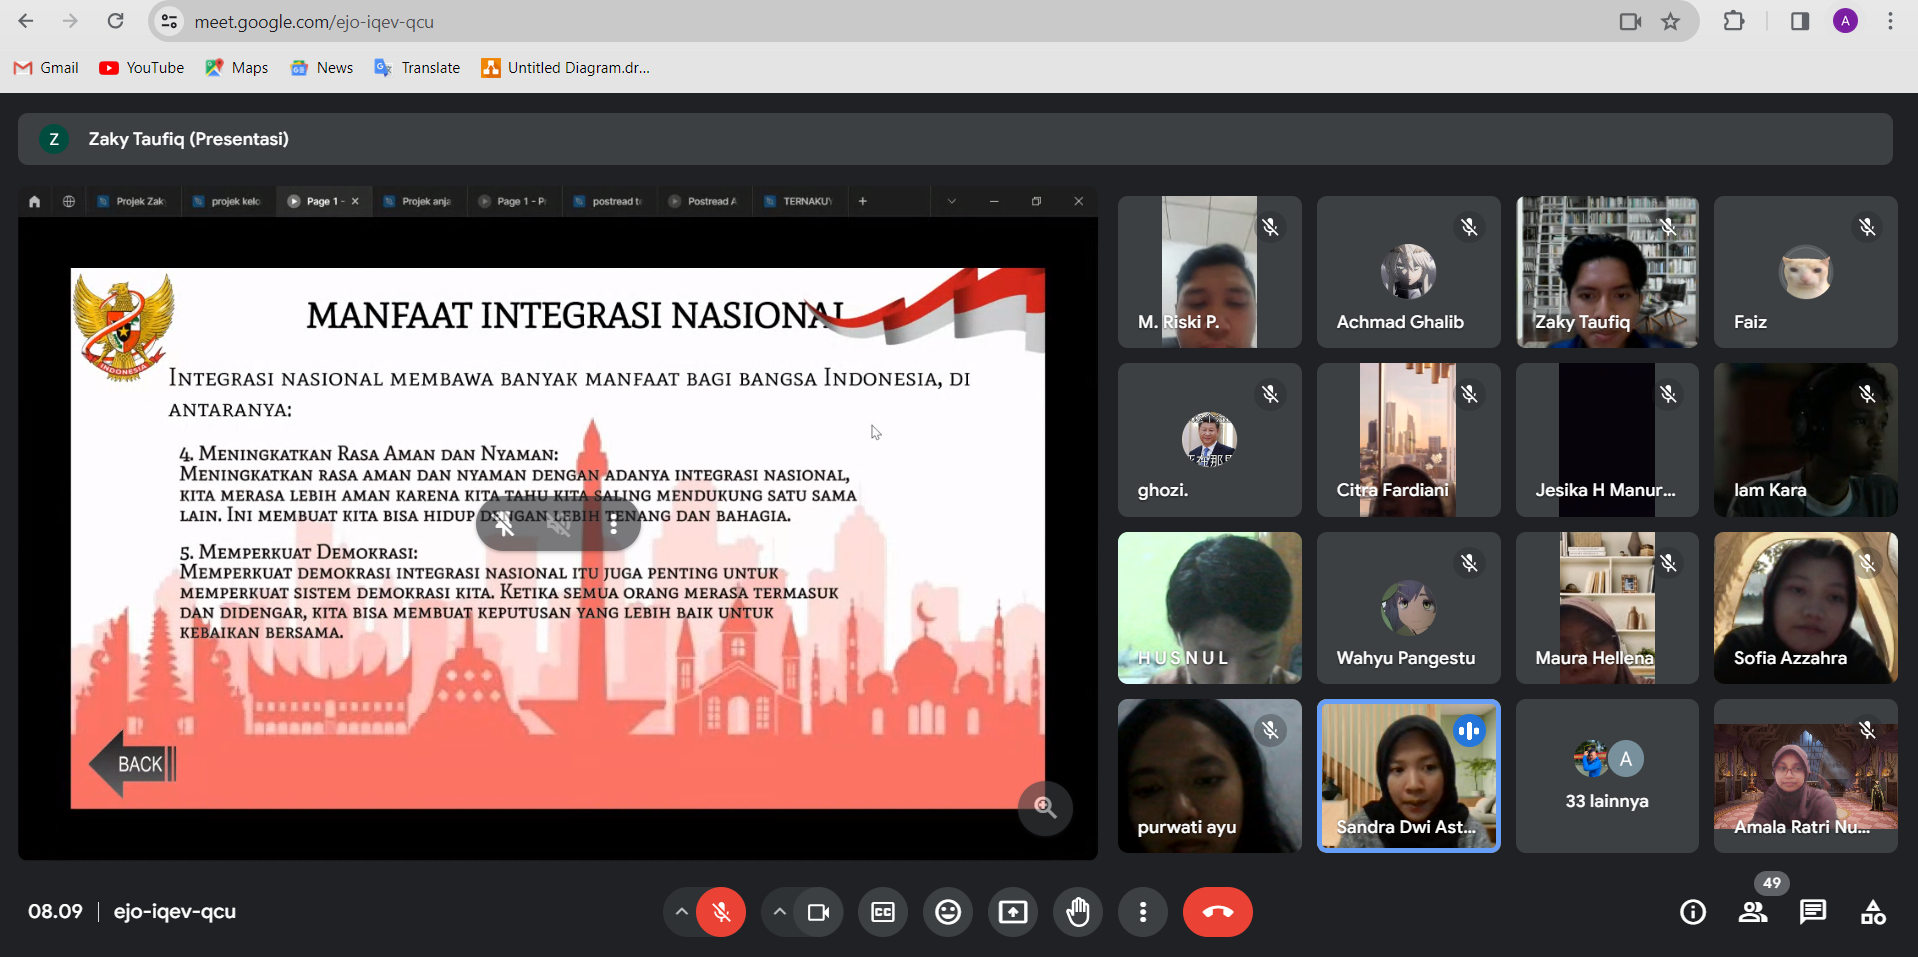Expand audio settings arrow
Screen dimensions: 1918x957
[x=681, y=912]
